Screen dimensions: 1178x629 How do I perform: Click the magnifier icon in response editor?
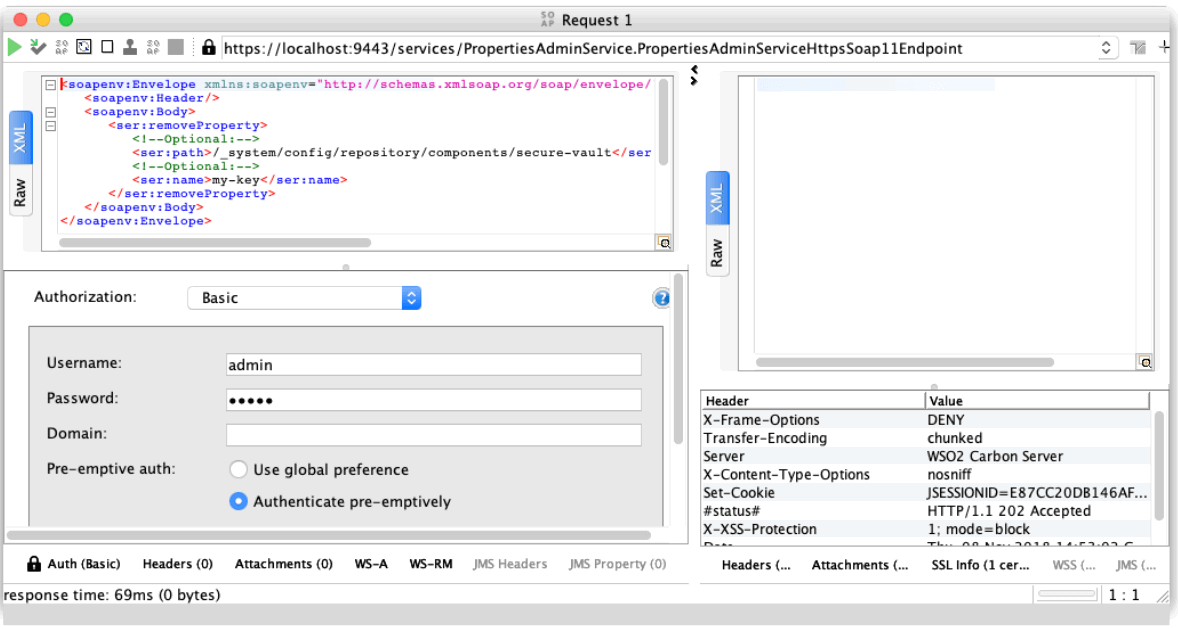pyautogui.click(x=1145, y=362)
